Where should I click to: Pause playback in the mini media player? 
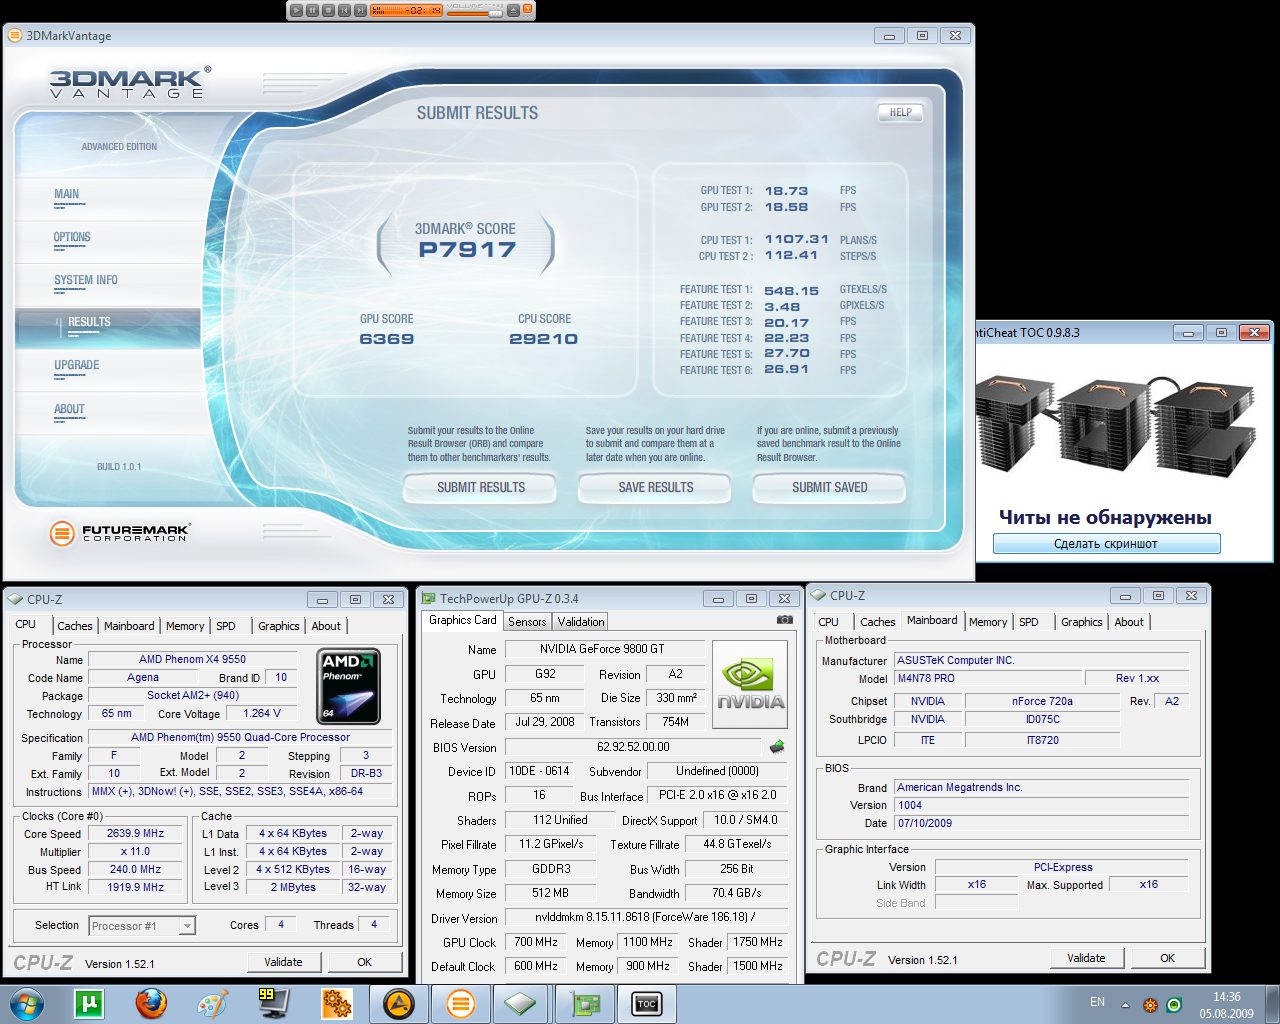point(312,10)
